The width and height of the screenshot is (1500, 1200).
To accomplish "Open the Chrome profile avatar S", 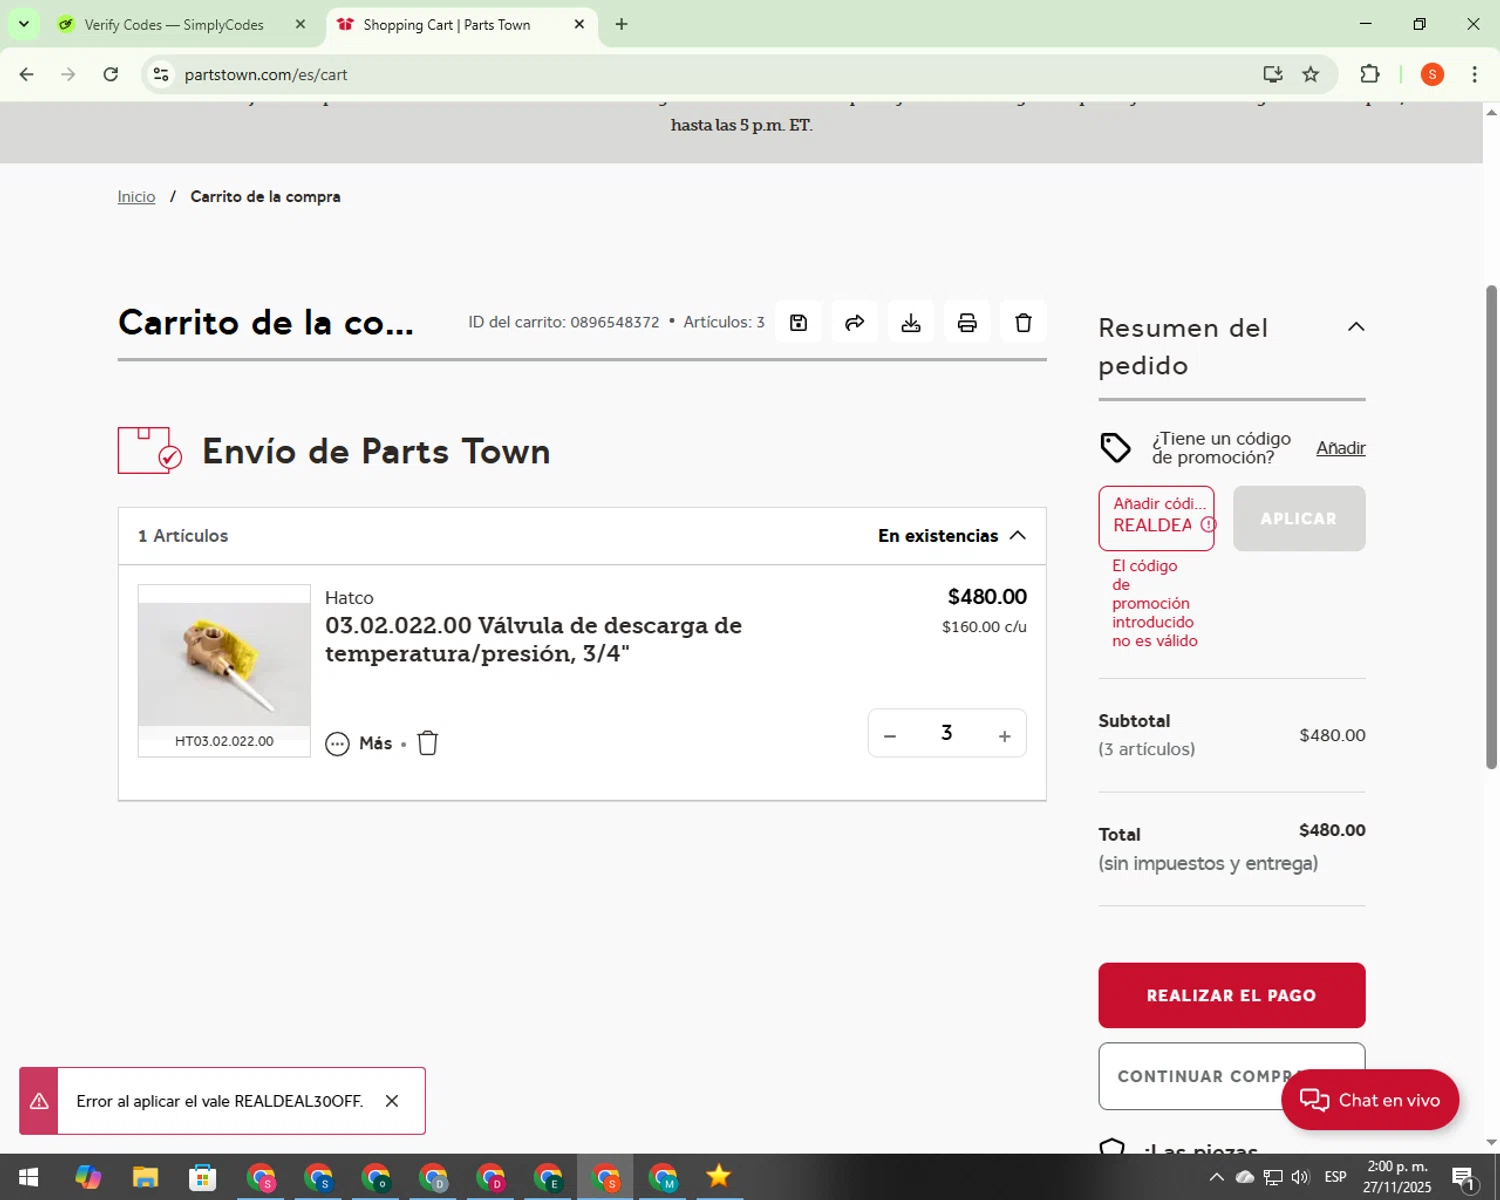I will click(x=1432, y=74).
